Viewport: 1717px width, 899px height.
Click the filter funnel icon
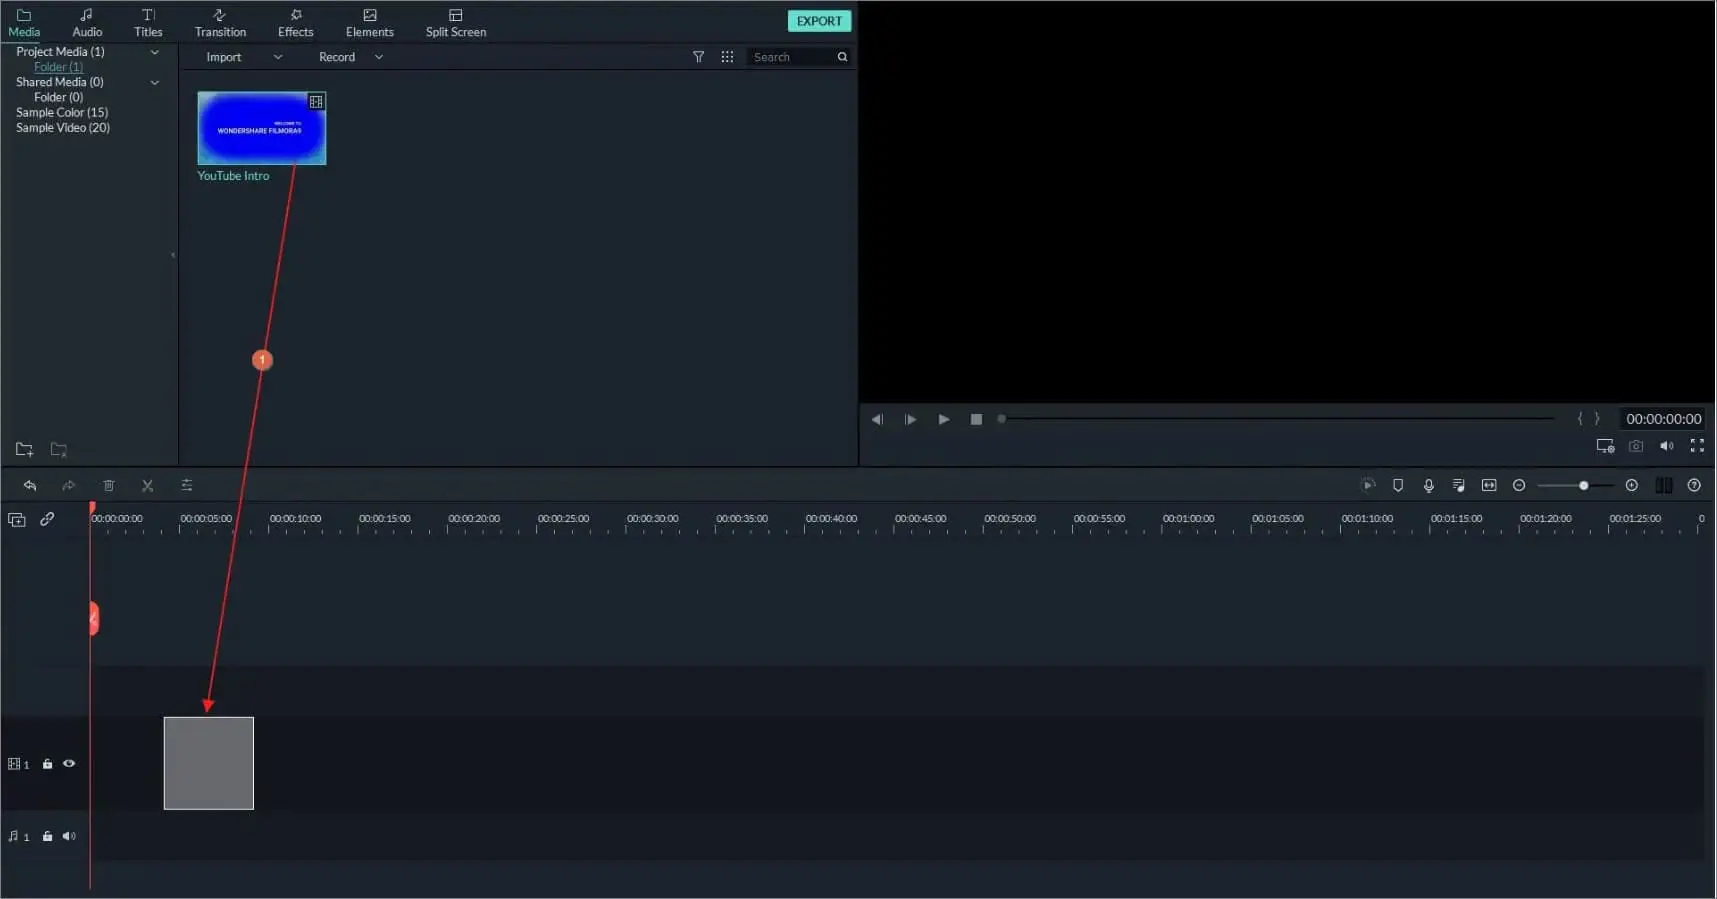tap(699, 57)
